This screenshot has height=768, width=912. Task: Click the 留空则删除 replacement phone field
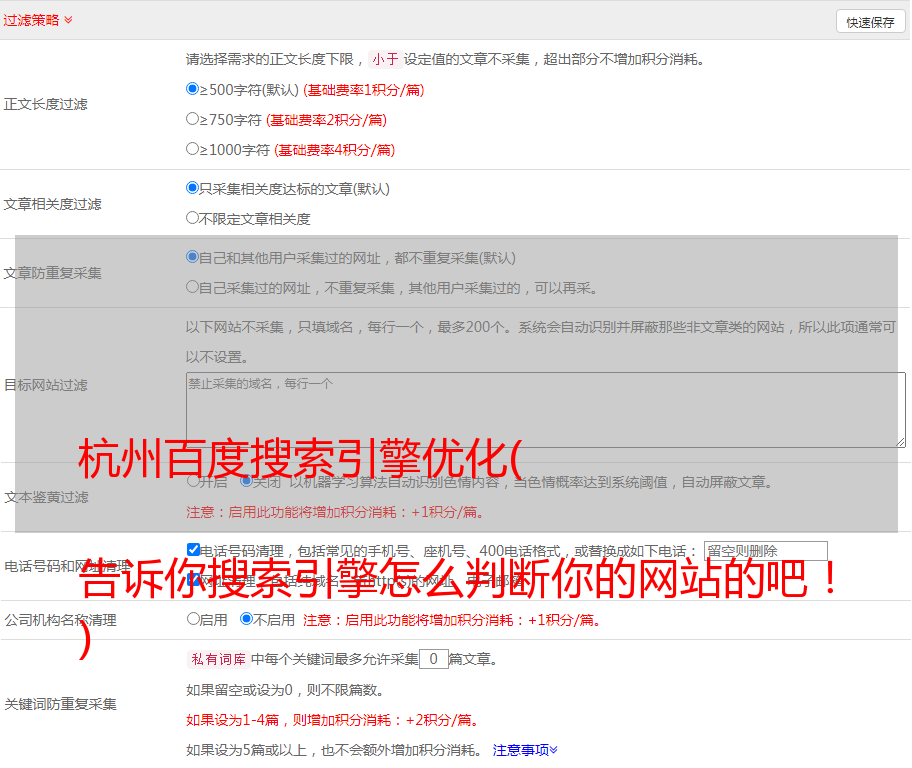coord(765,550)
